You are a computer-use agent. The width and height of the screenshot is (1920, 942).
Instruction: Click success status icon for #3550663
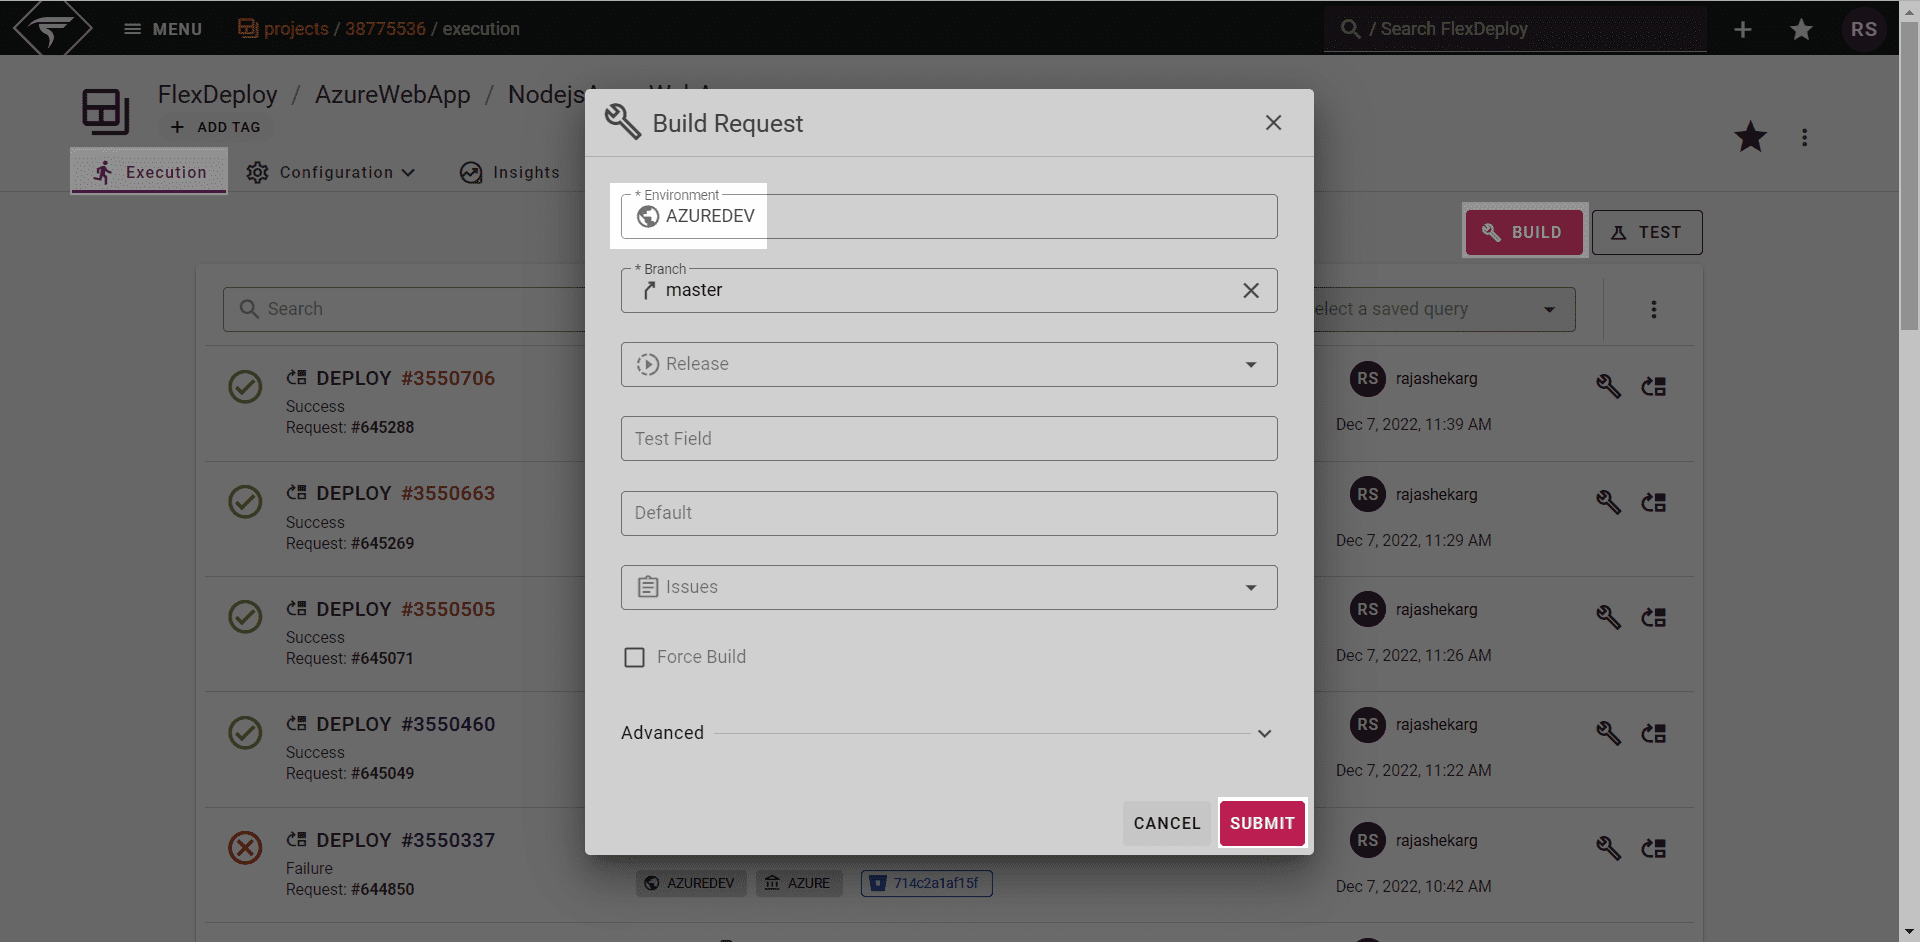coord(245,501)
